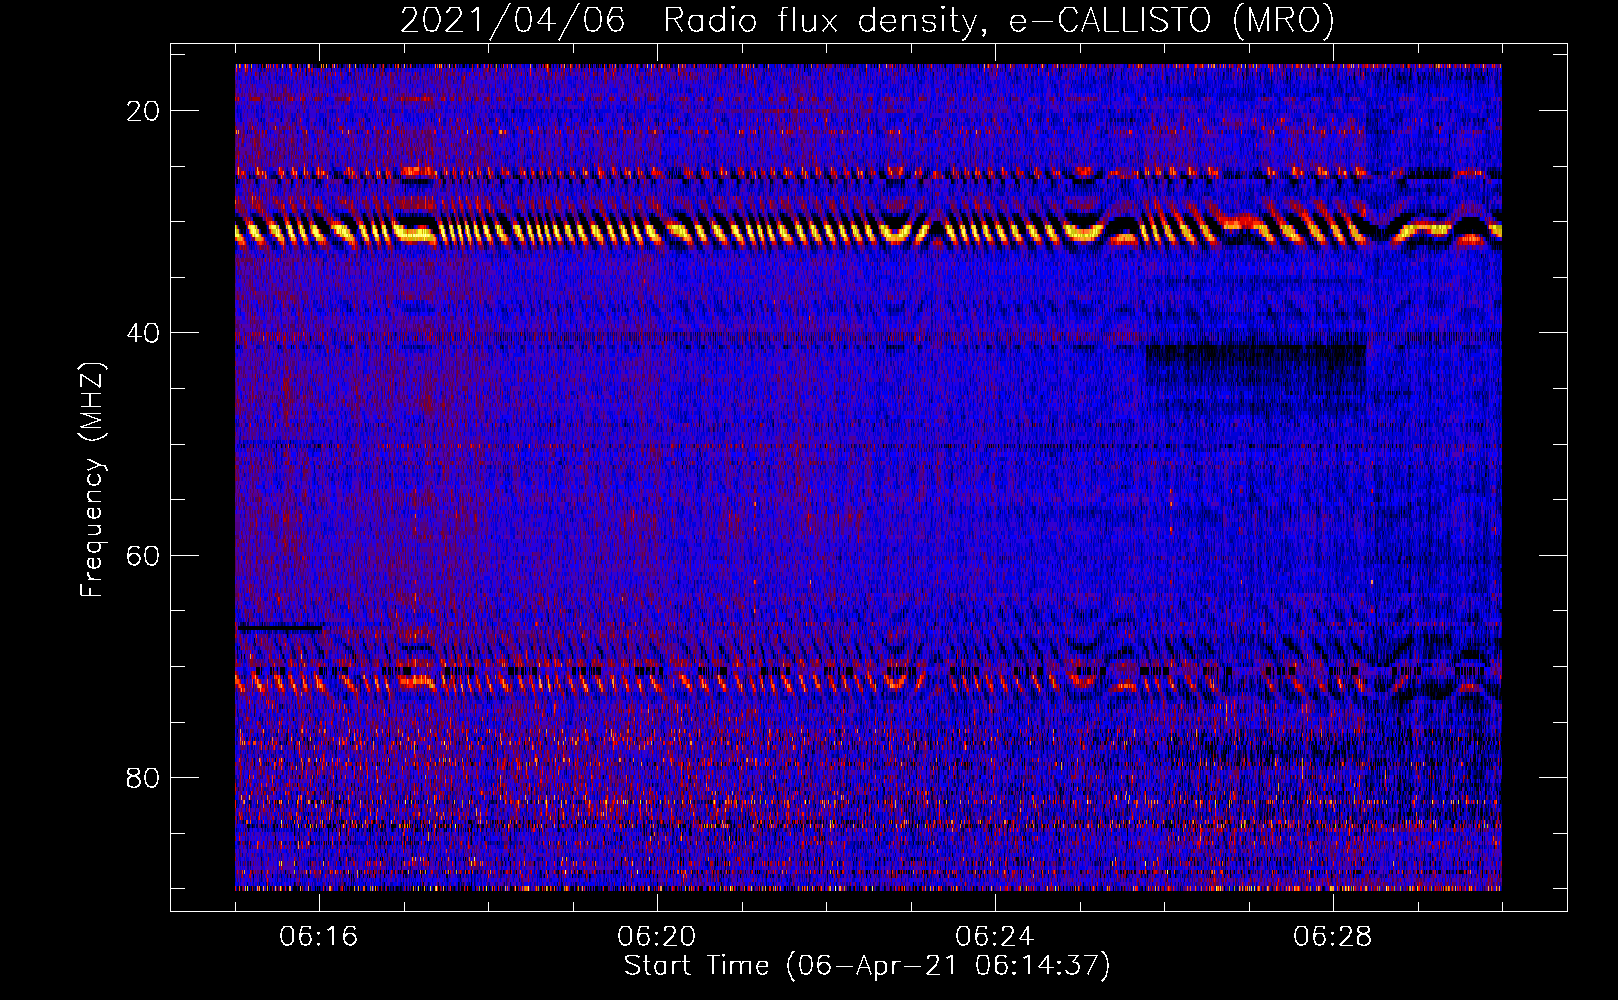Click the 'Start Time (06-Apr-21 06:14:37)' x-axis label
The width and height of the screenshot is (1618, 1000).
[867, 966]
